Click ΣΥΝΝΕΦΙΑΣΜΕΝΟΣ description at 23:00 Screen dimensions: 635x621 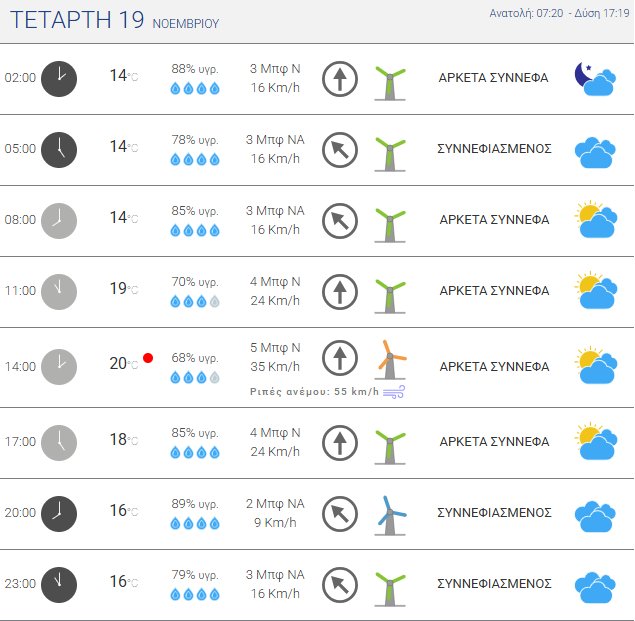click(495, 583)
